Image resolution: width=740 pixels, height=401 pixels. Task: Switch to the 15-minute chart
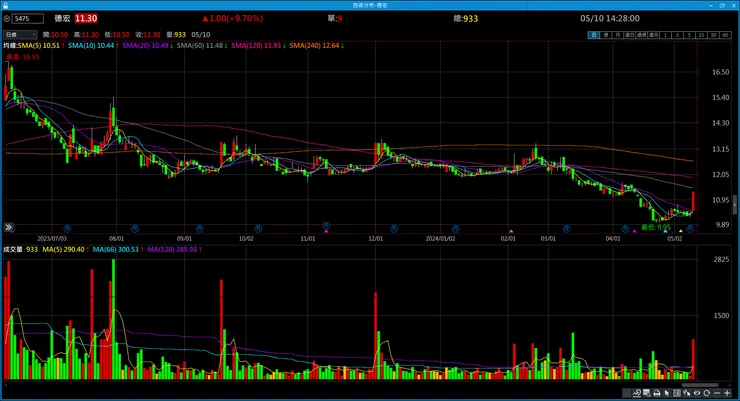coord(701,35)
